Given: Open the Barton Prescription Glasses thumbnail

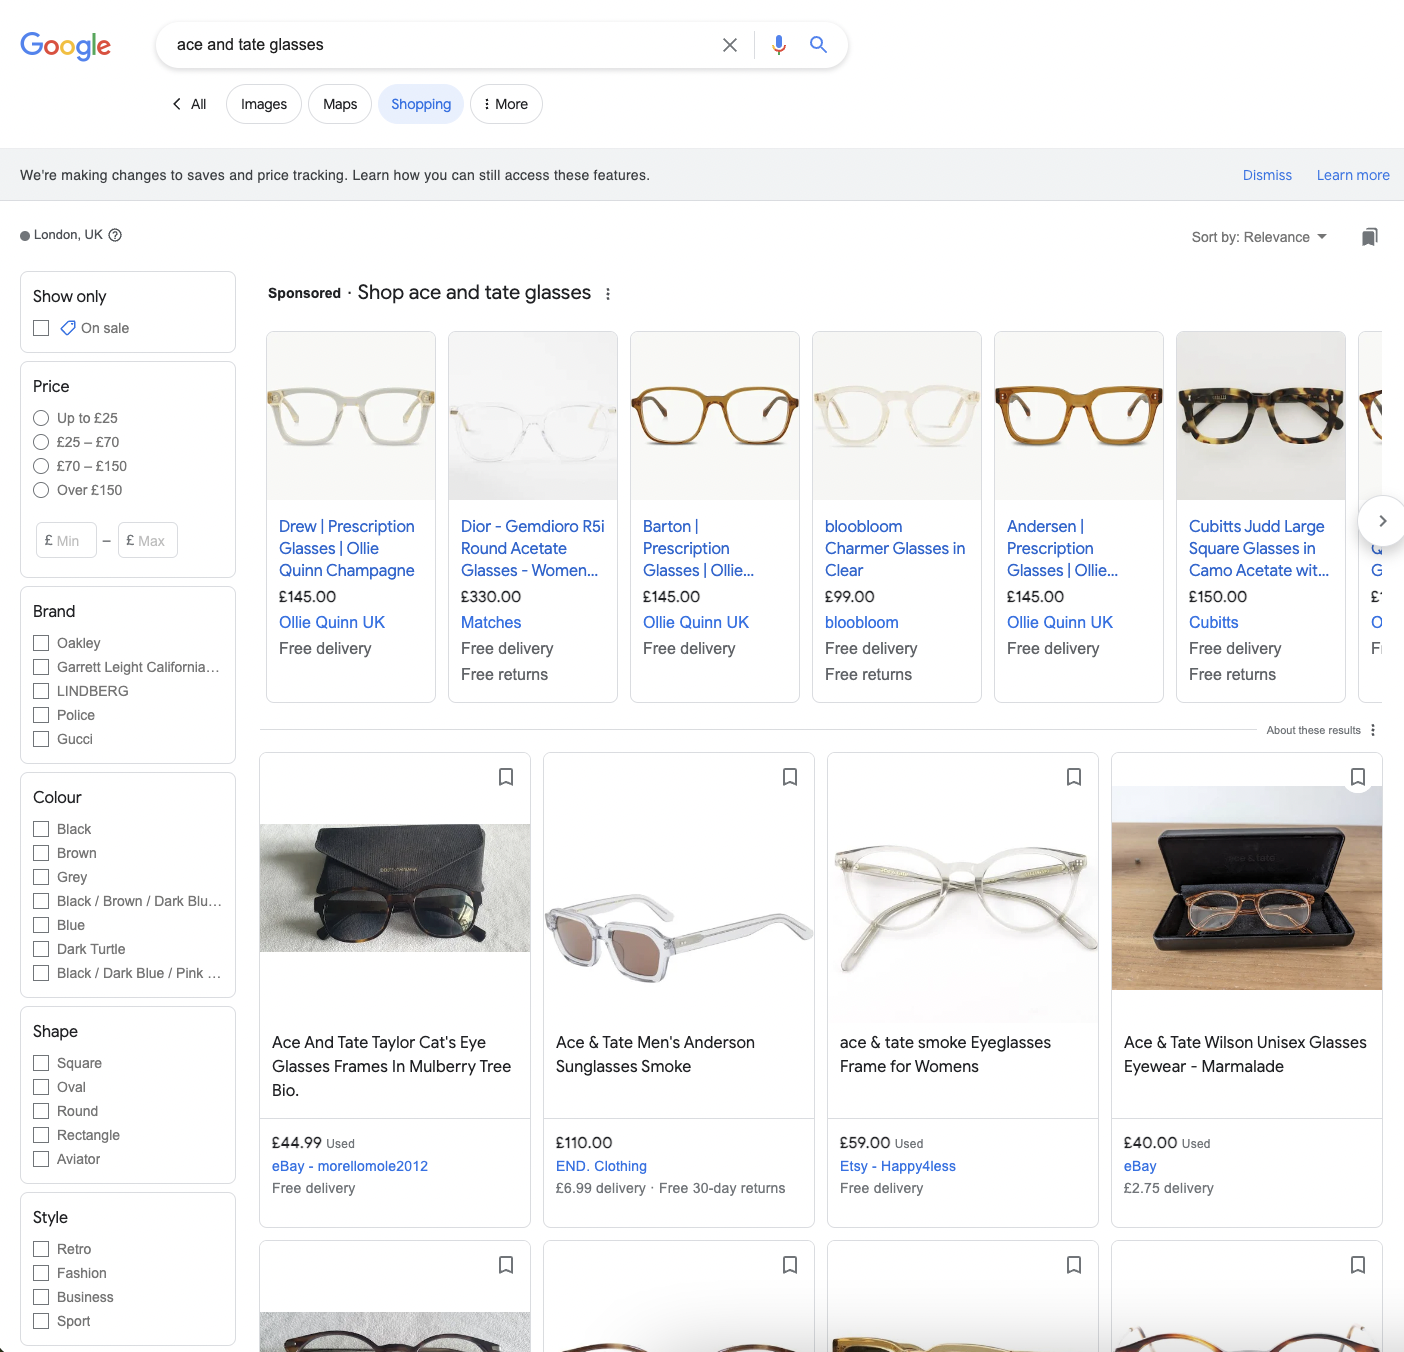Looking at the screenshot, I should point(715,416).
